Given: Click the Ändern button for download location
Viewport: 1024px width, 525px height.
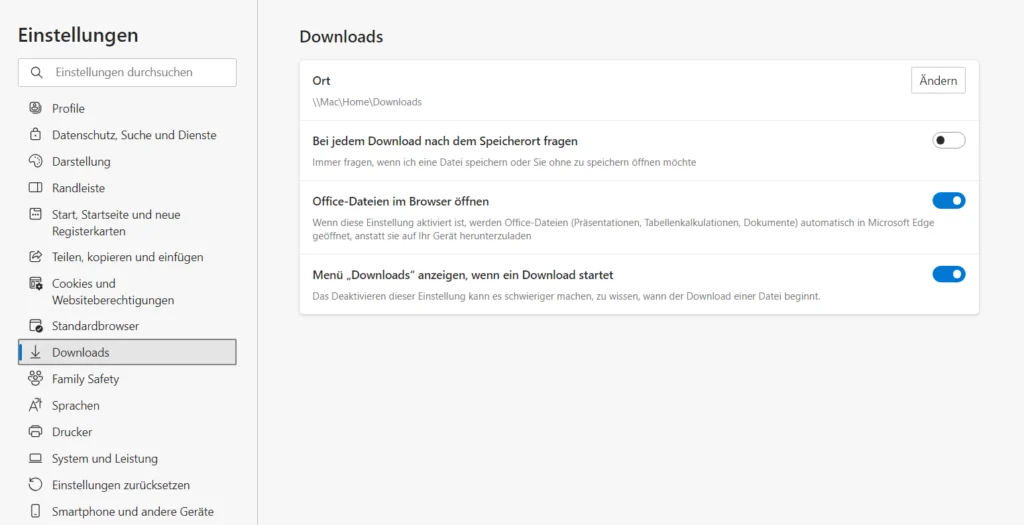Looking at the screenshot, I should pos(938,80).
